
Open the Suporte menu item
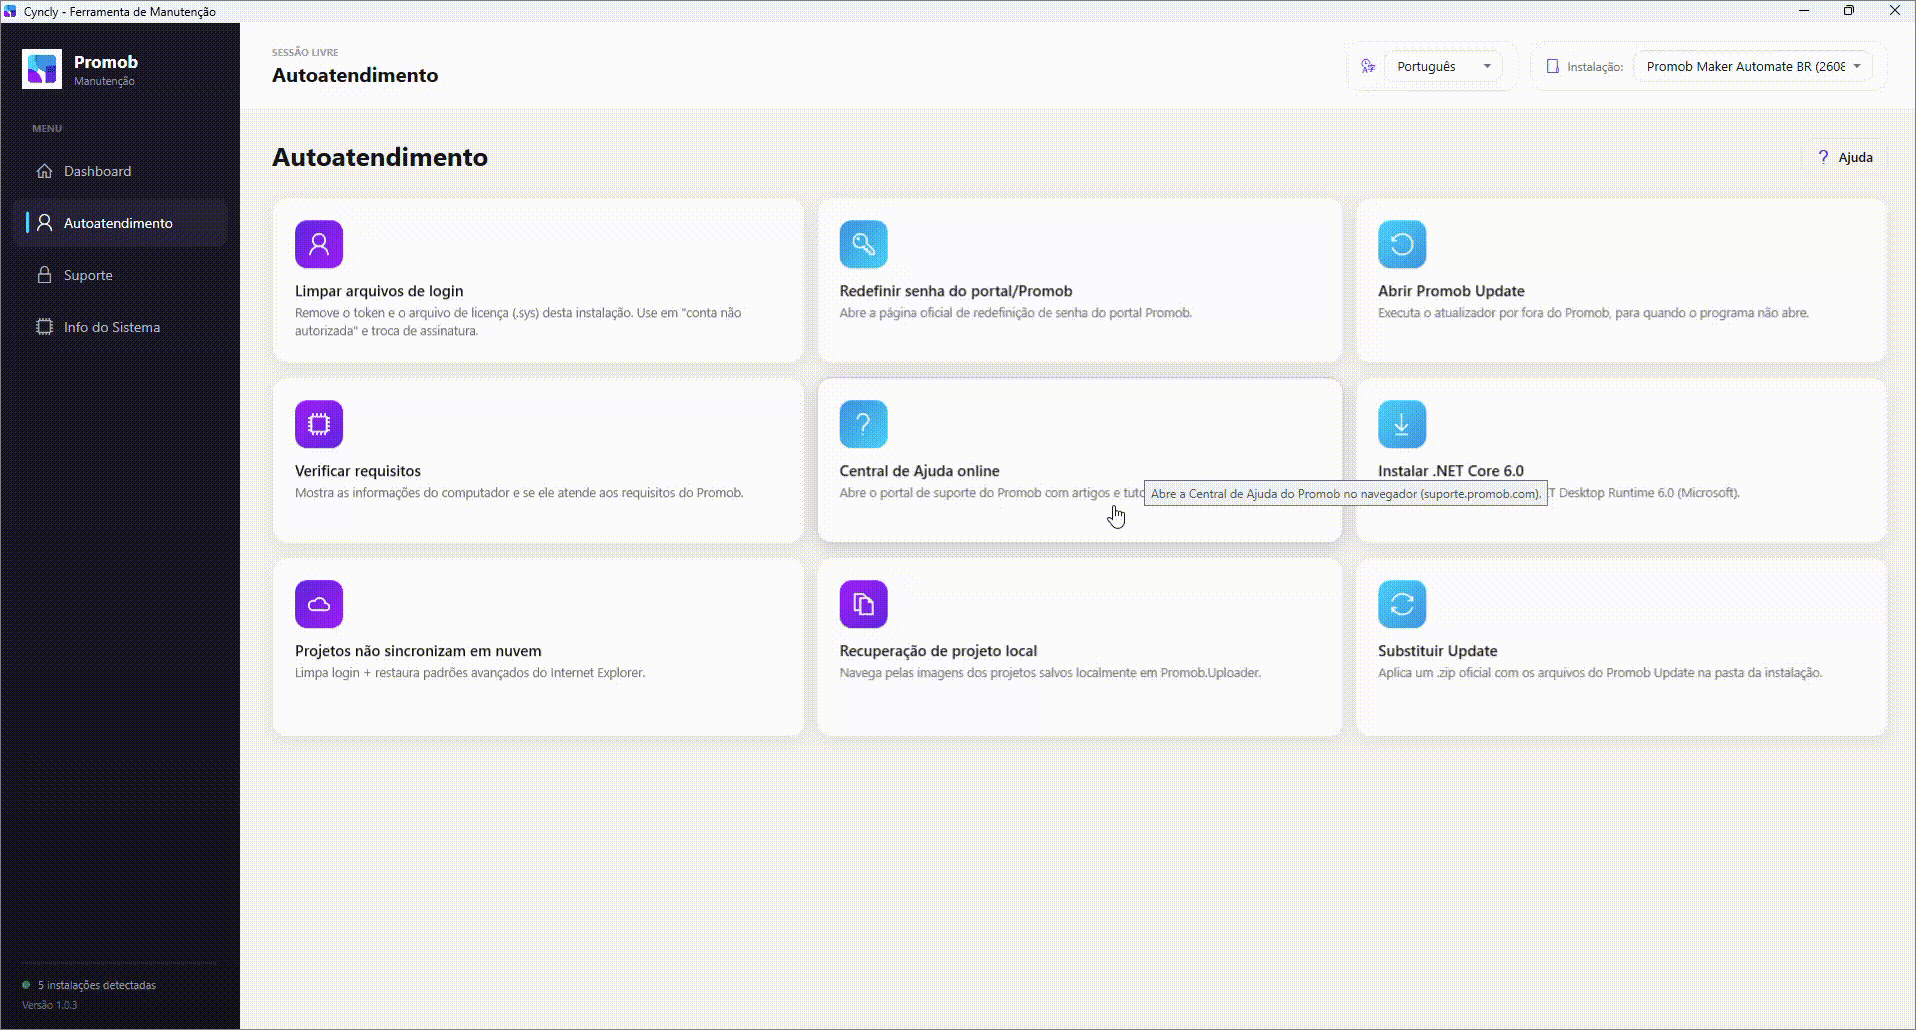pyautogui.click(x=120, y=275)
